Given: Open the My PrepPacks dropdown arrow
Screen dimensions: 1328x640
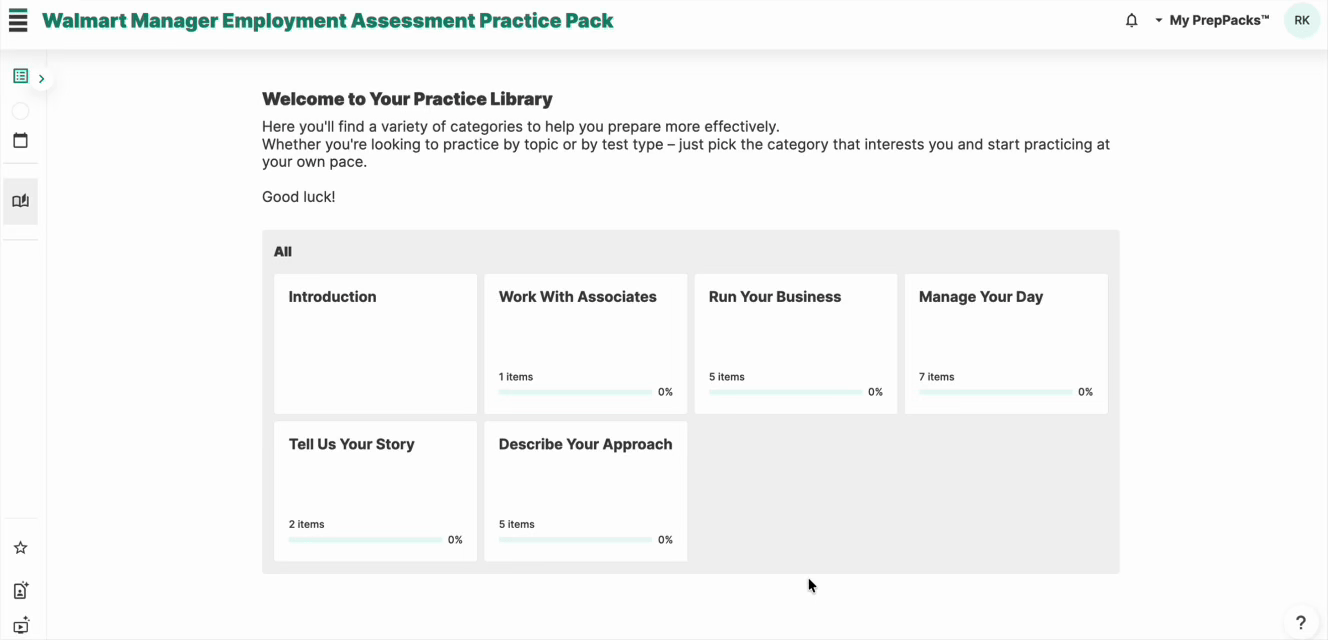Looking at the screenshot, I should (1158, 19).
